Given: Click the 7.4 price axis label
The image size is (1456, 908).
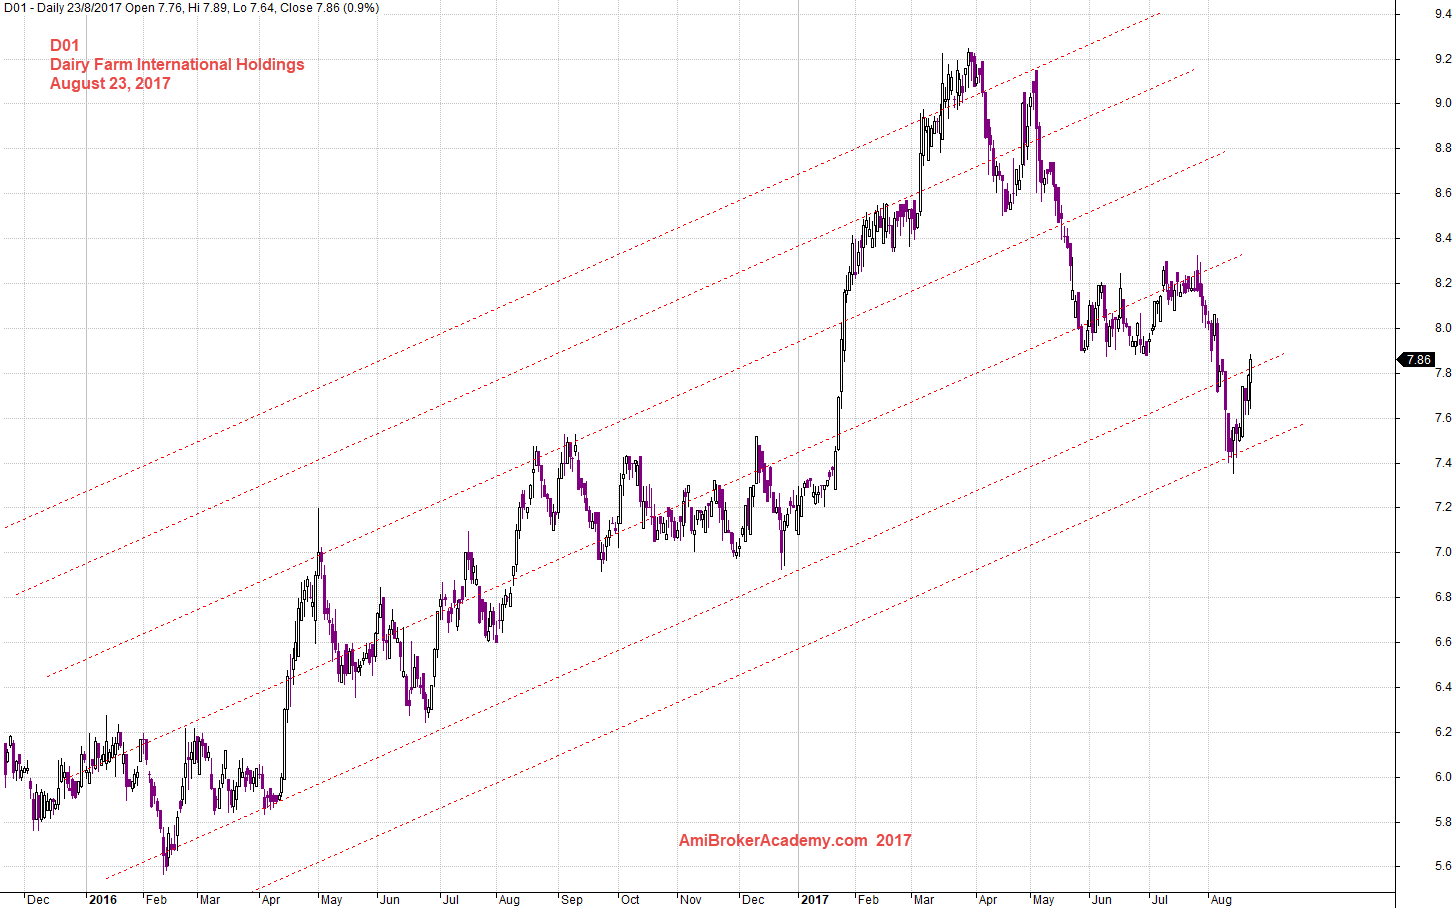Looking at the screenshot, I should (1443, 463).
